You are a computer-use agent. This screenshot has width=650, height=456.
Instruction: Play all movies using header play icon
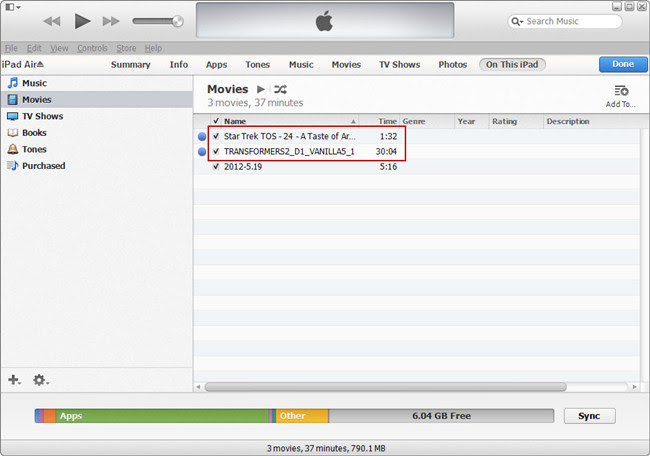pos(261,89)
